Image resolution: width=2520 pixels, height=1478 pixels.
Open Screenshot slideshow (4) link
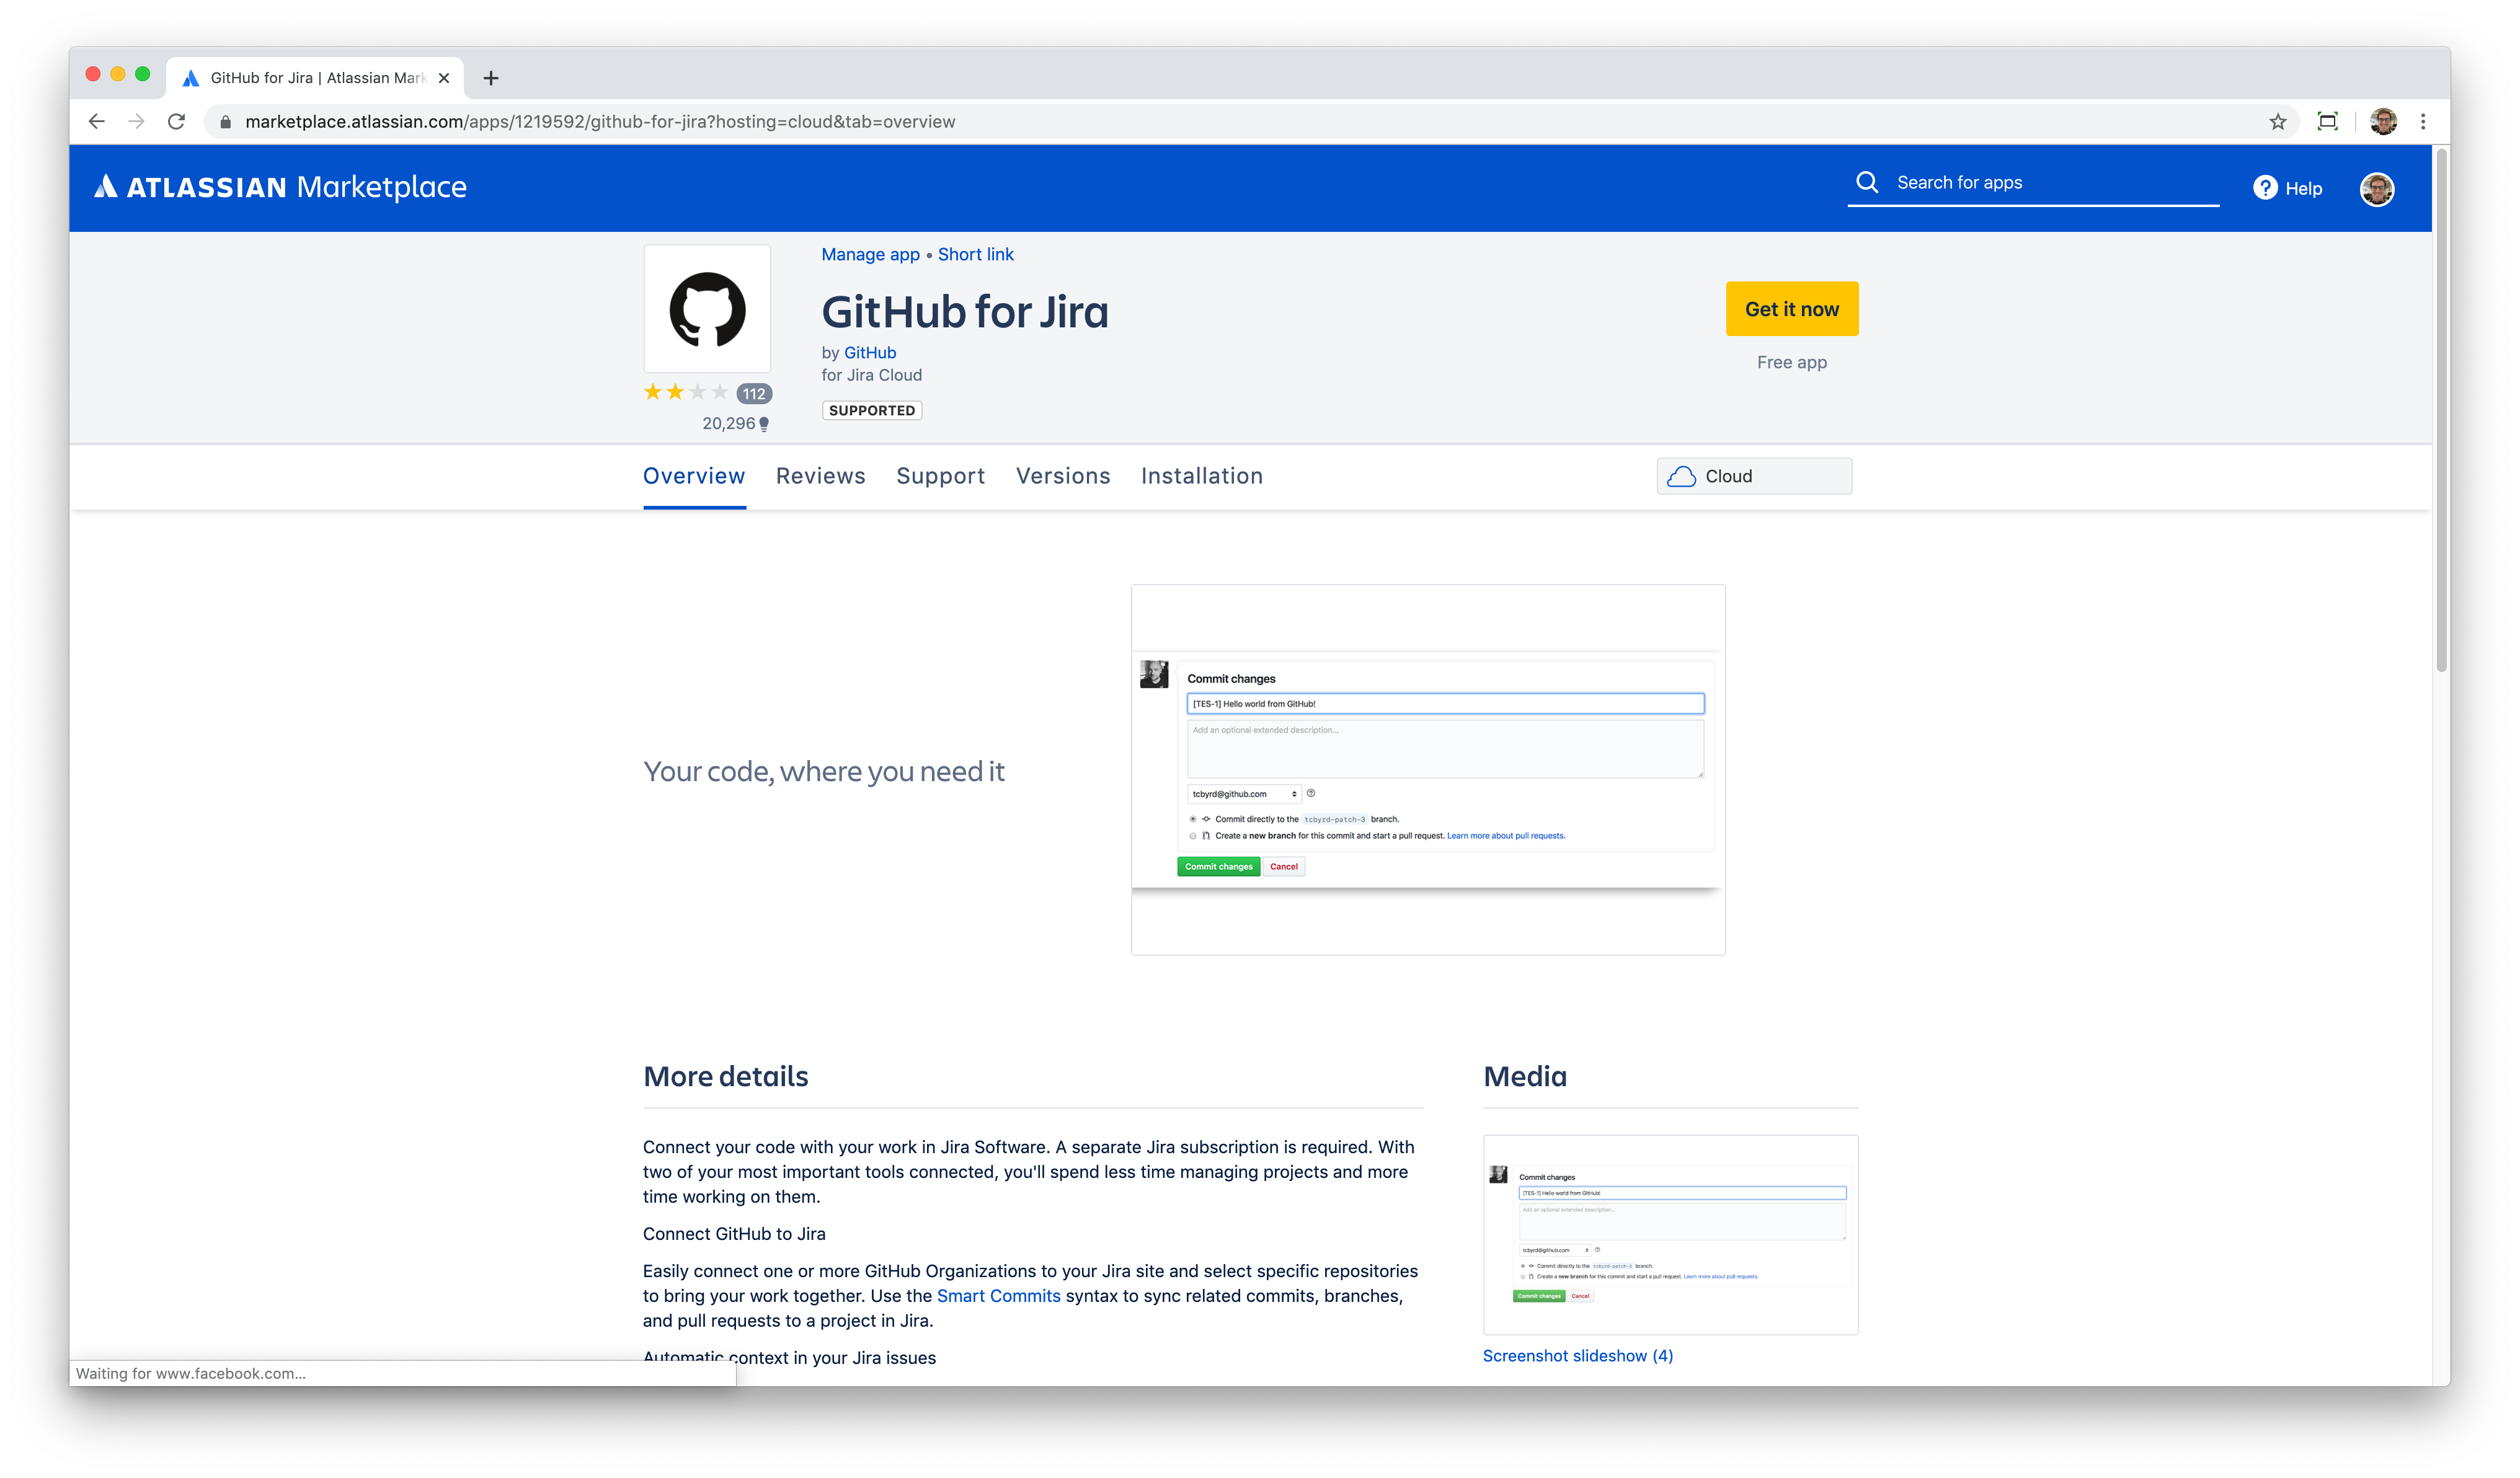tap(1577, 1356)
